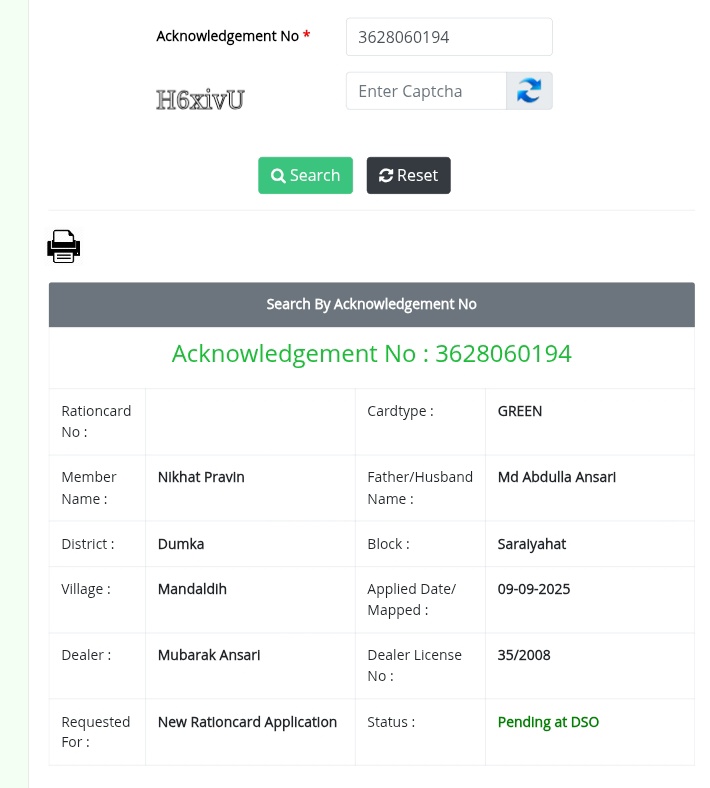Select New Rationcard Application text
710x788 pixels.
[x=247, y=722]
